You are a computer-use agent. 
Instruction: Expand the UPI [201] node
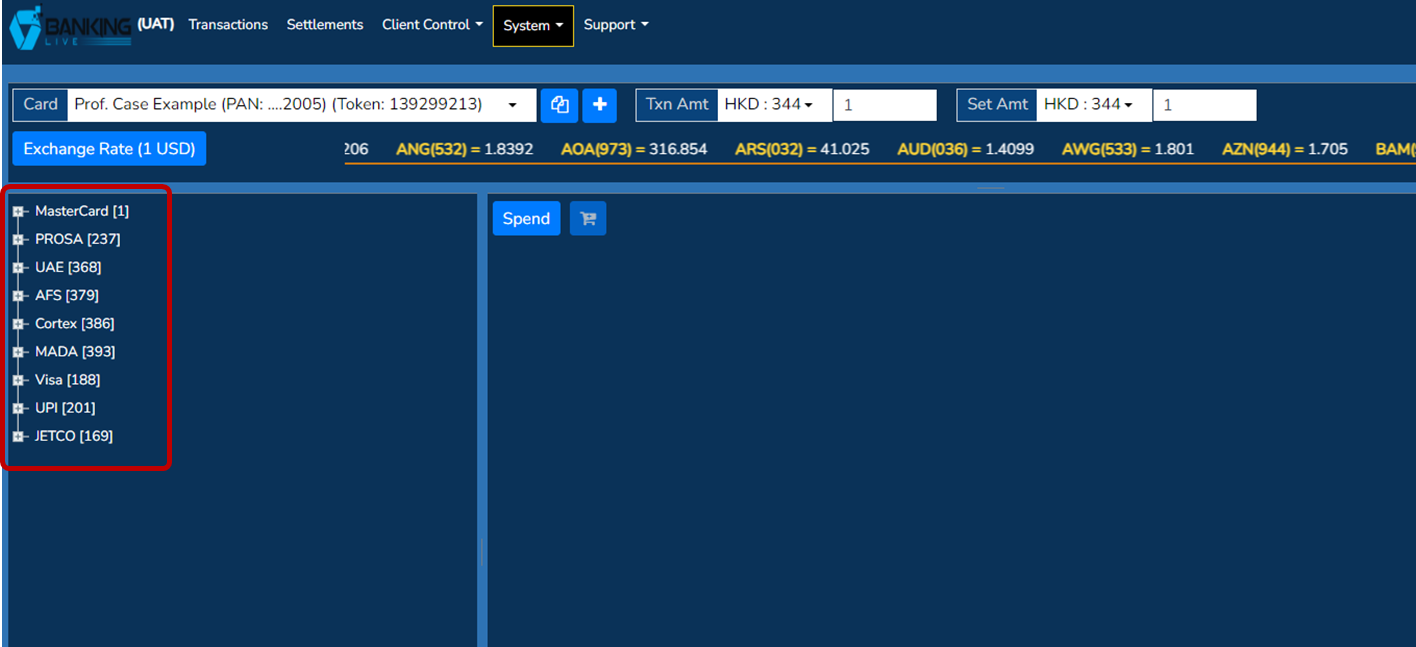(x=18, y=408)
